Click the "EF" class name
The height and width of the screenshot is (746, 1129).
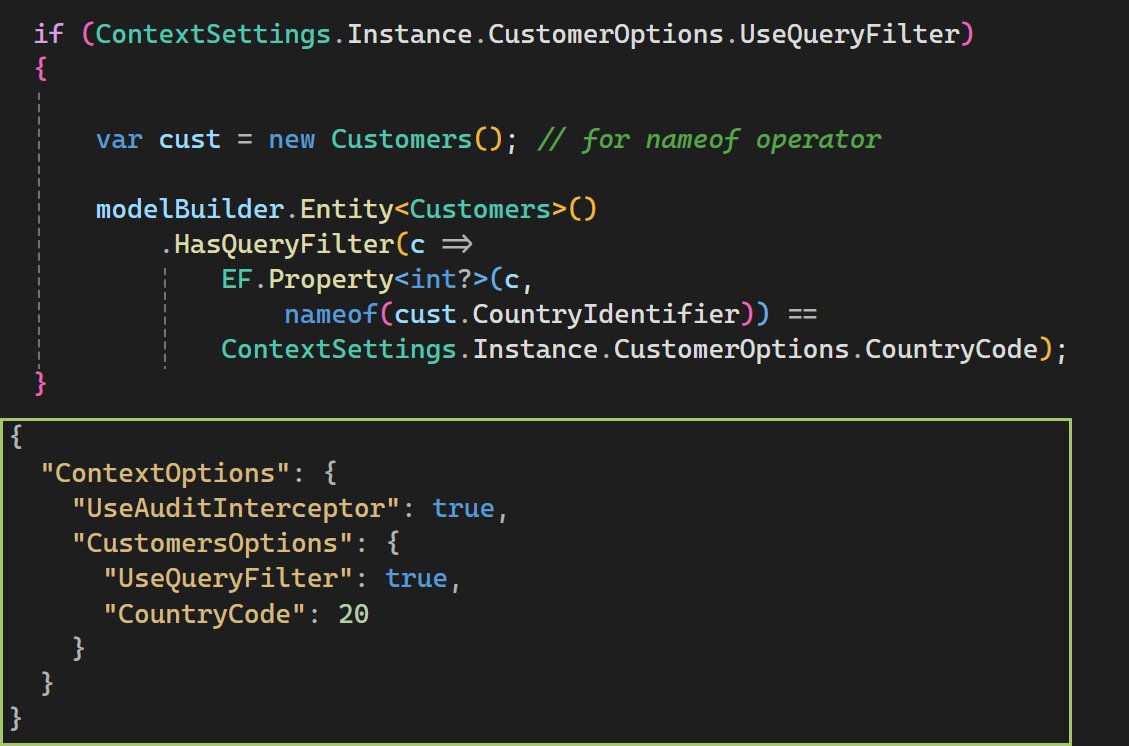tap(237, 279)
